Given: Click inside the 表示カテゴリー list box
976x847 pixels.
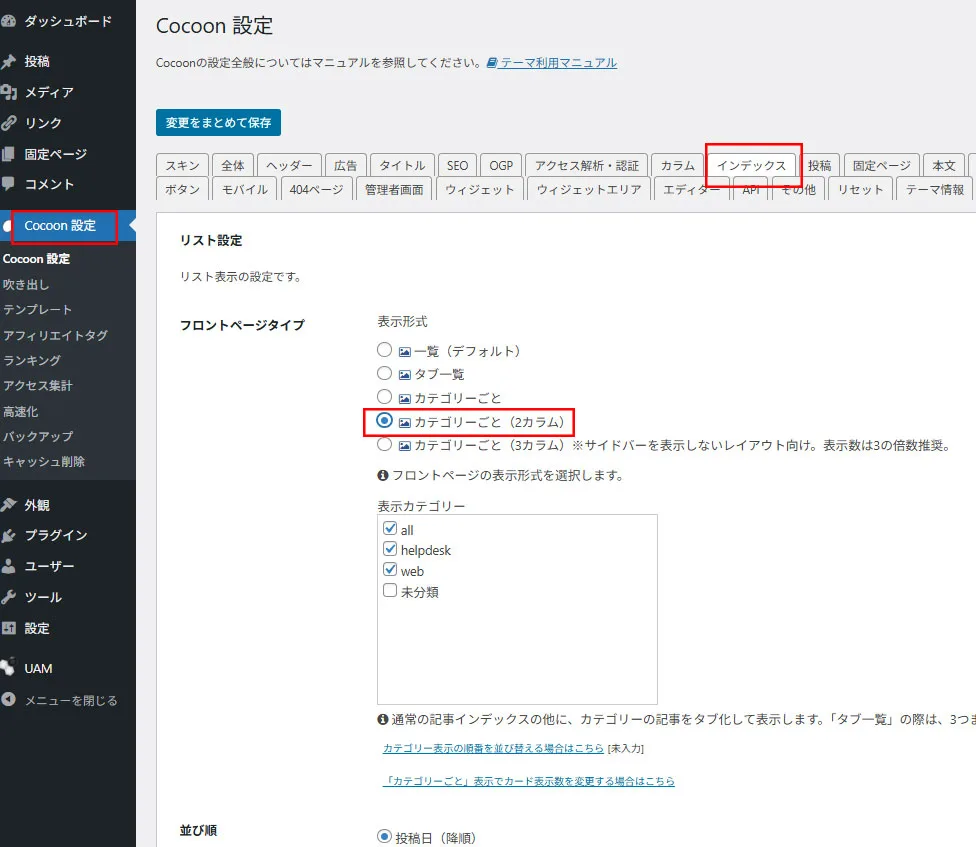Looking at the screenshot, I should (516, 650).
